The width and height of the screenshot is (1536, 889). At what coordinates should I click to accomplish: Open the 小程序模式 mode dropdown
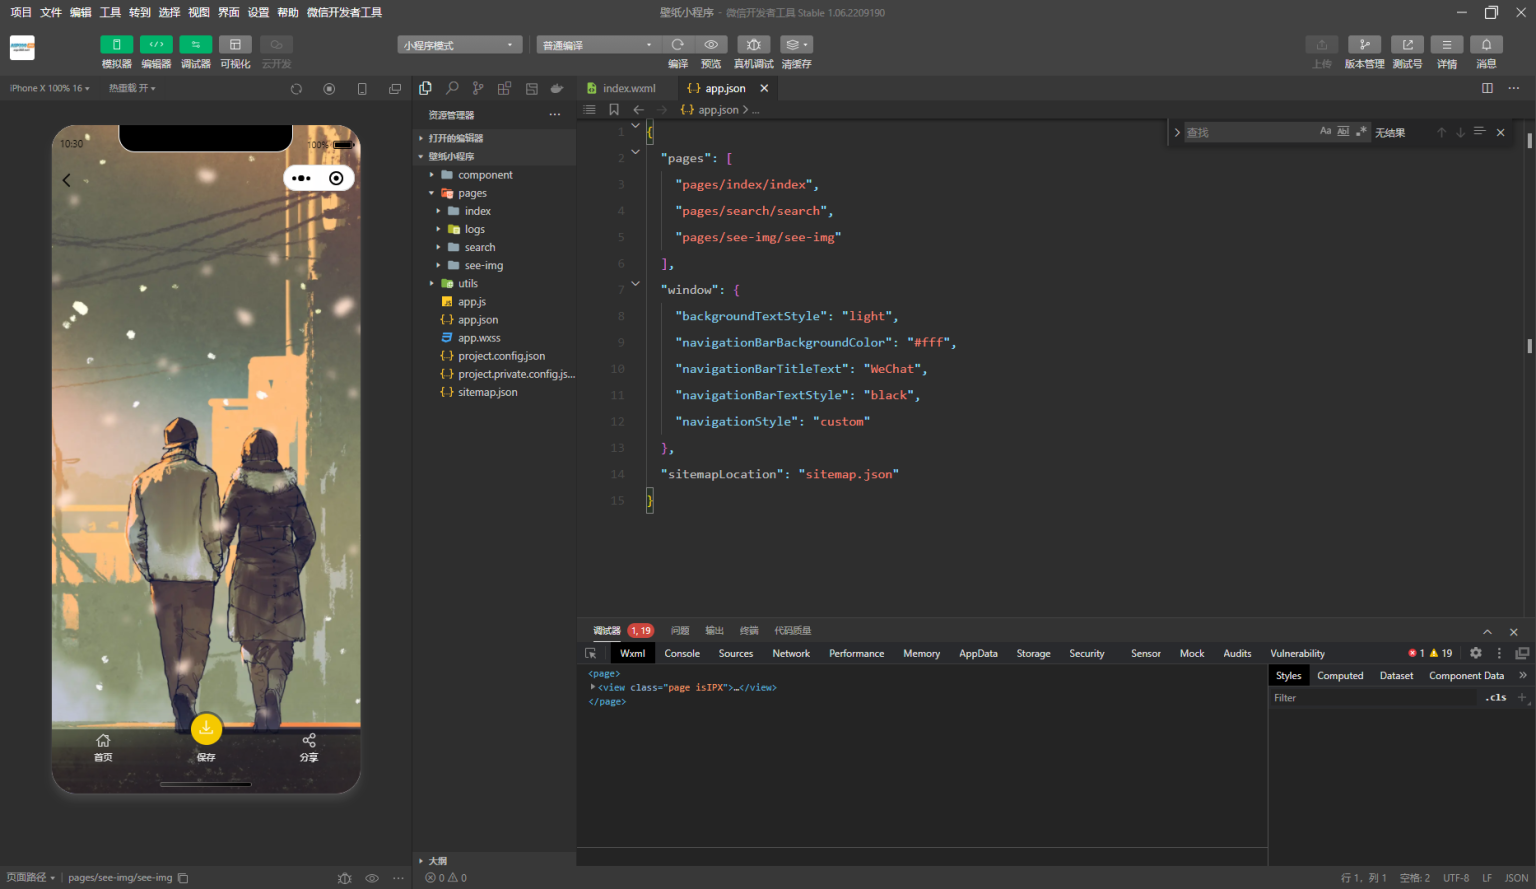point(460,45)
